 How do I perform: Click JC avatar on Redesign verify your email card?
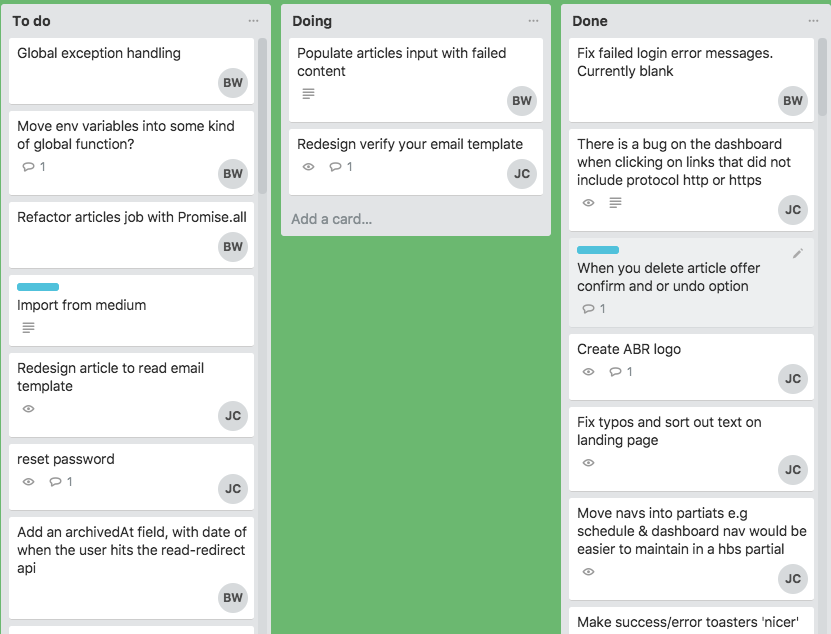click(522, 174)
